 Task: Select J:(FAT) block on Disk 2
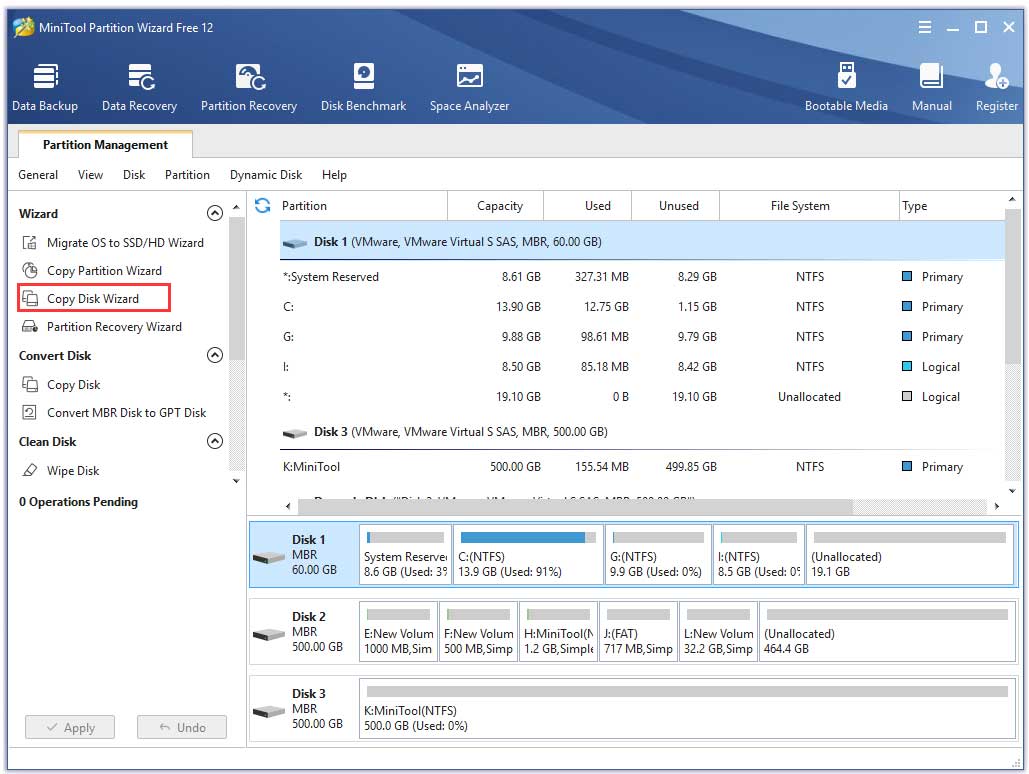tap(638, 632)
